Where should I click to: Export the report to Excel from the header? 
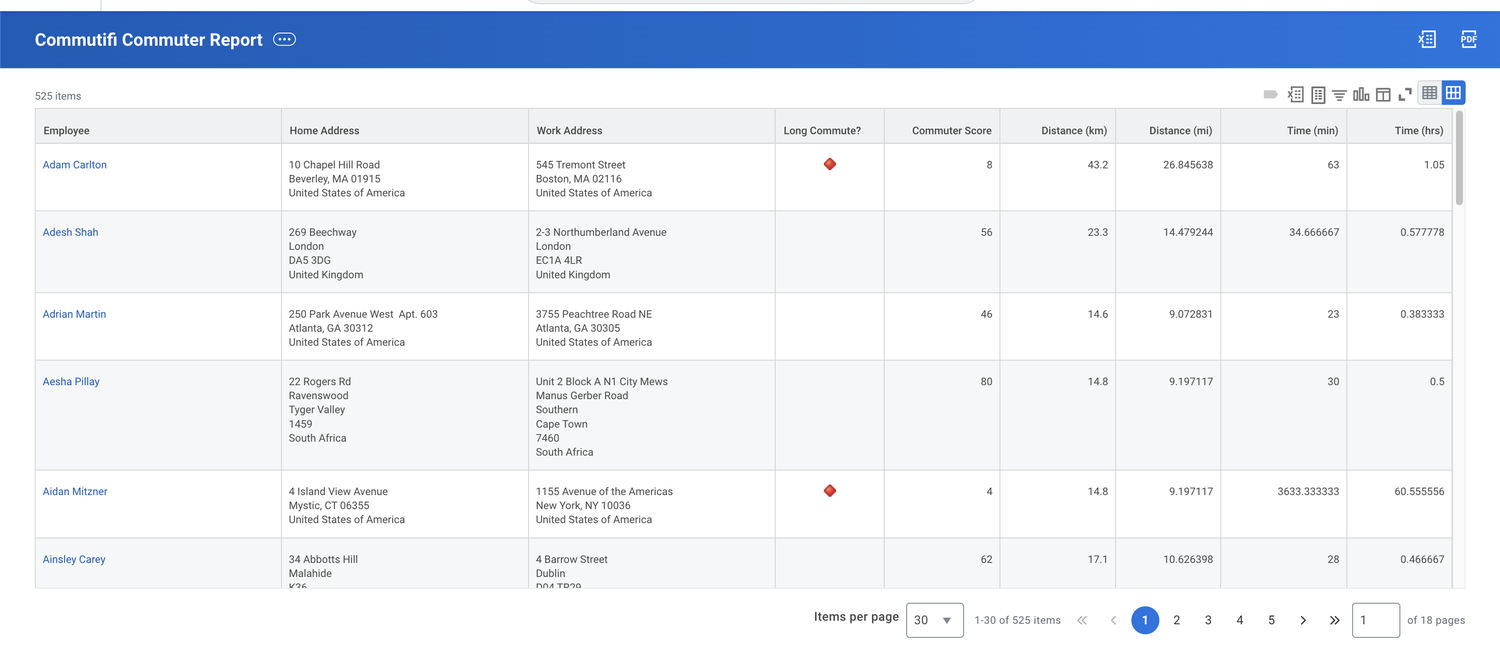click(1426, 39)
